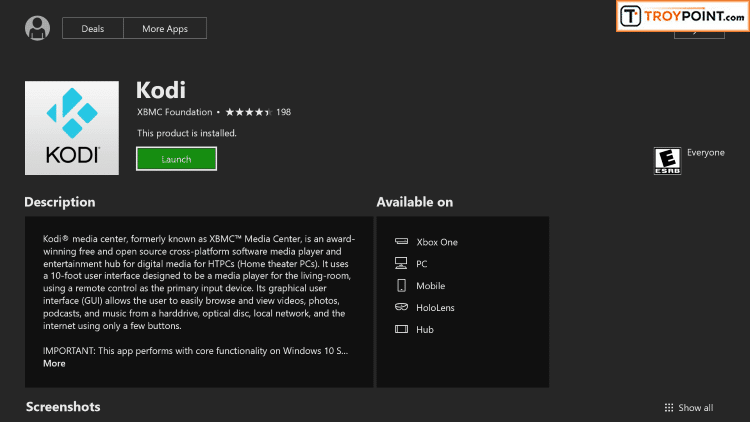Viewport: 750px width, 422px height.
Task: Click the Available on heading
Action: coord(415,202)
